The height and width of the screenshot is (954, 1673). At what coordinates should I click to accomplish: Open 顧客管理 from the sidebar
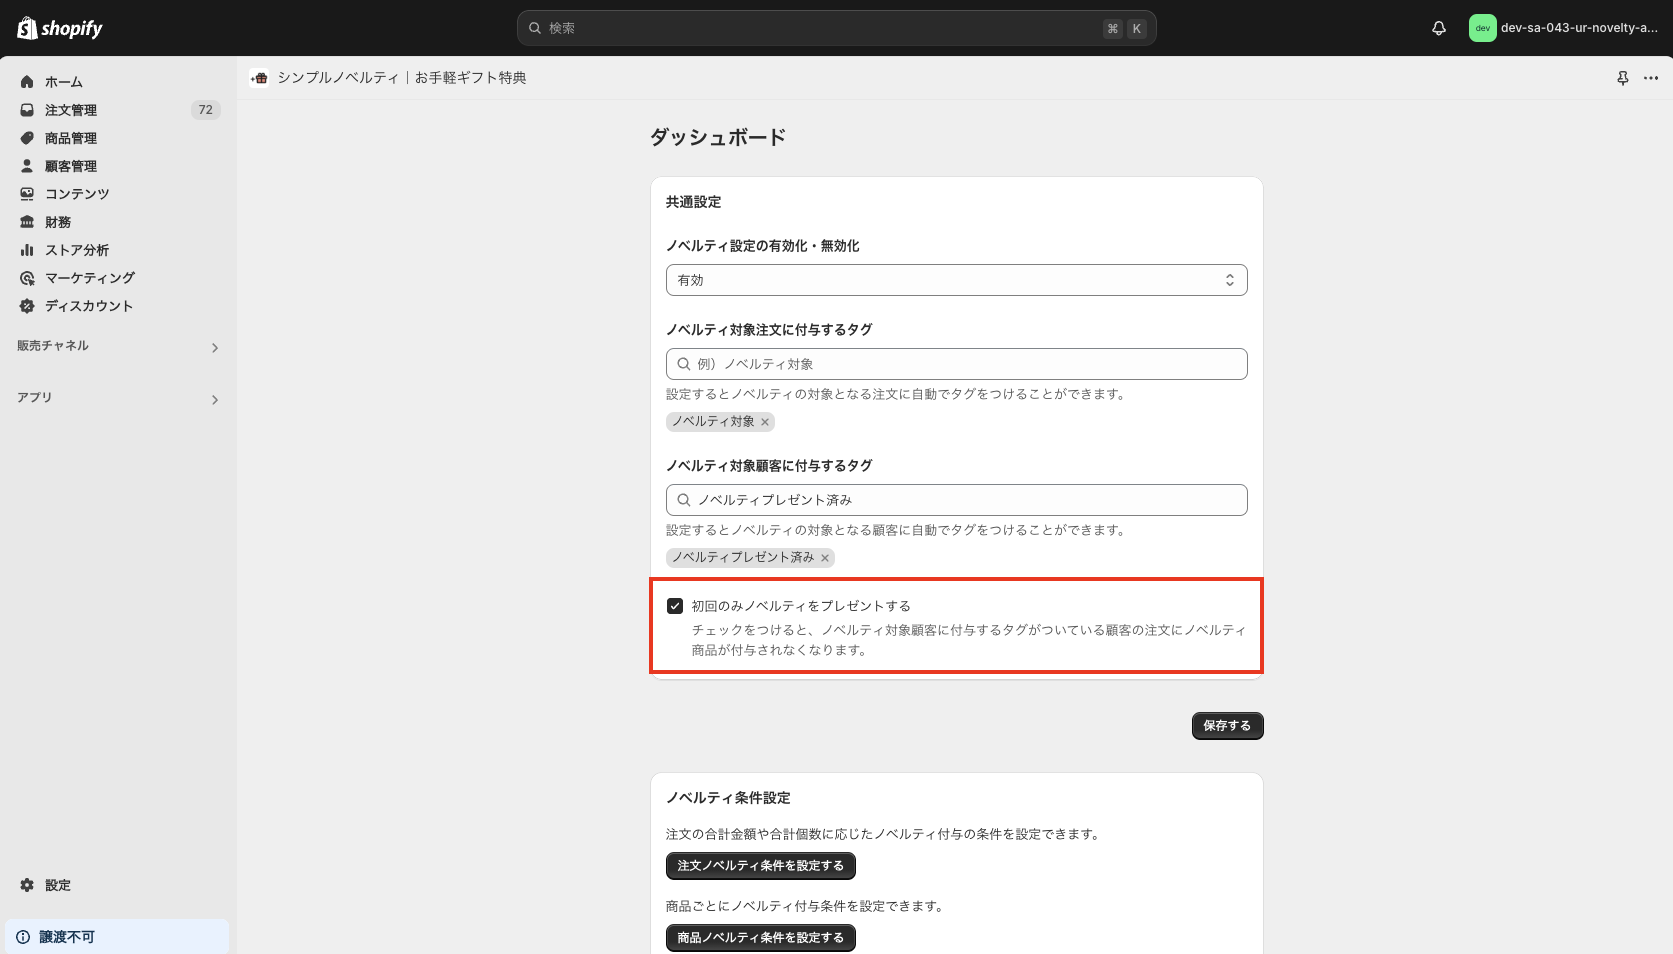point(70,165)
